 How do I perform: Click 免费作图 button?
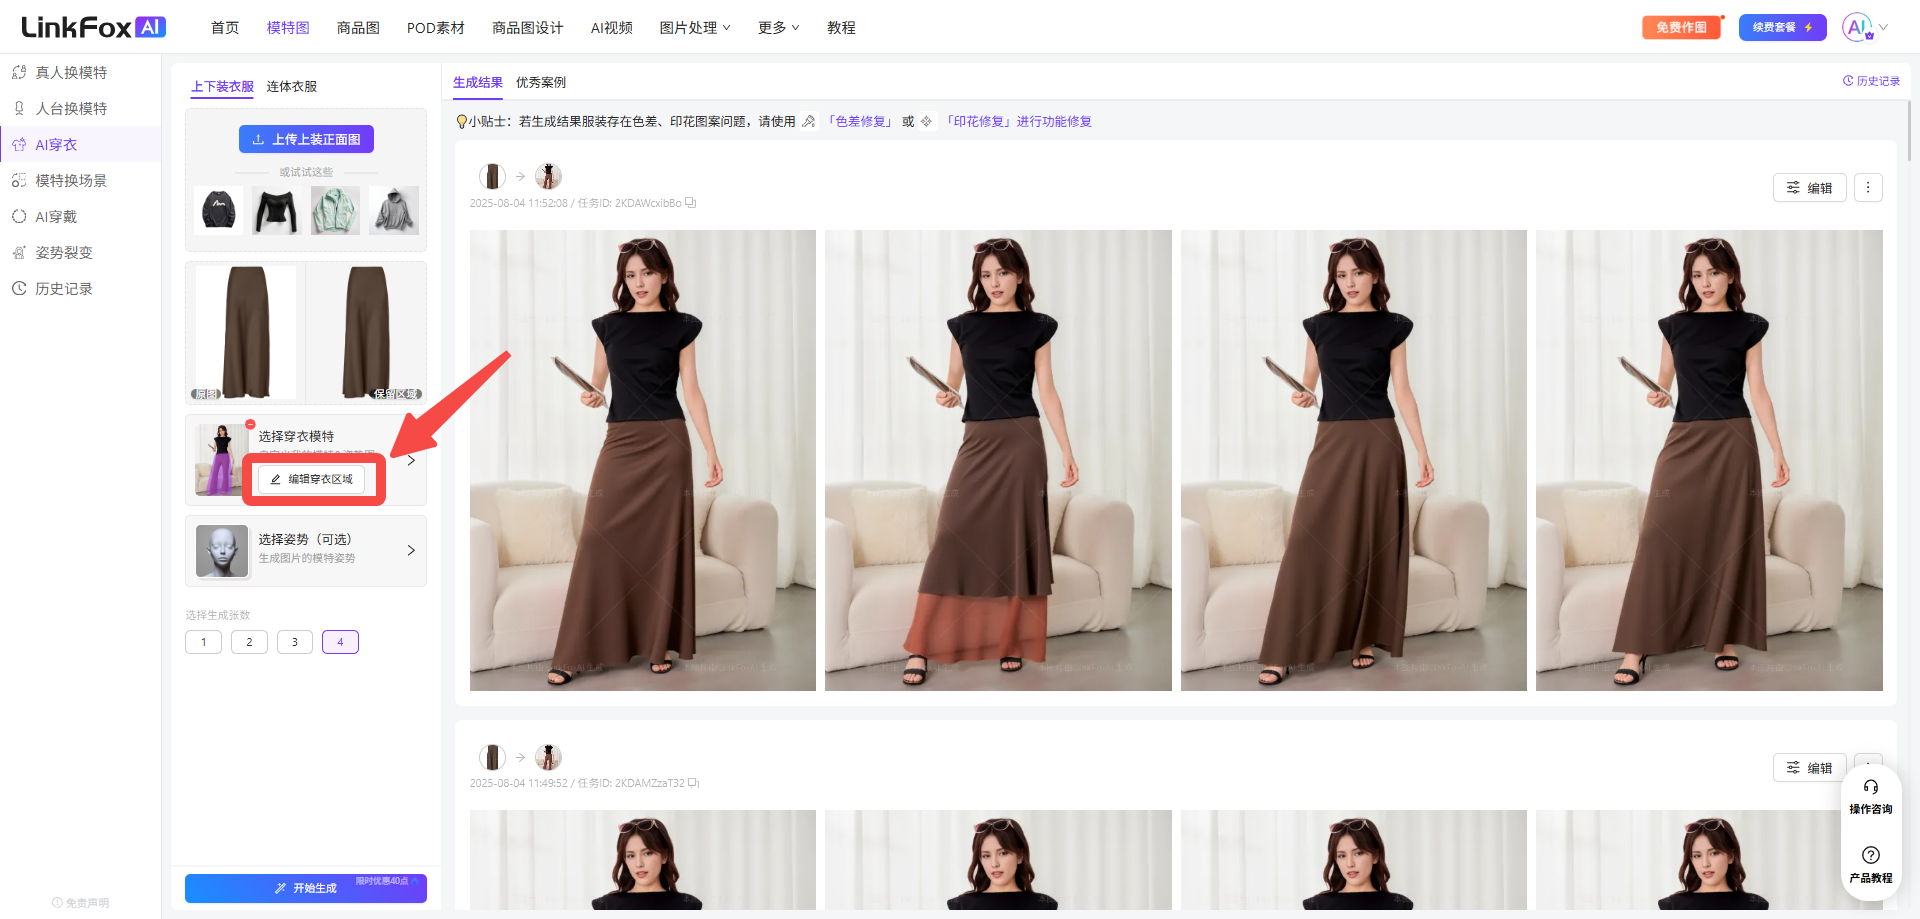[x=1681, y=28]
